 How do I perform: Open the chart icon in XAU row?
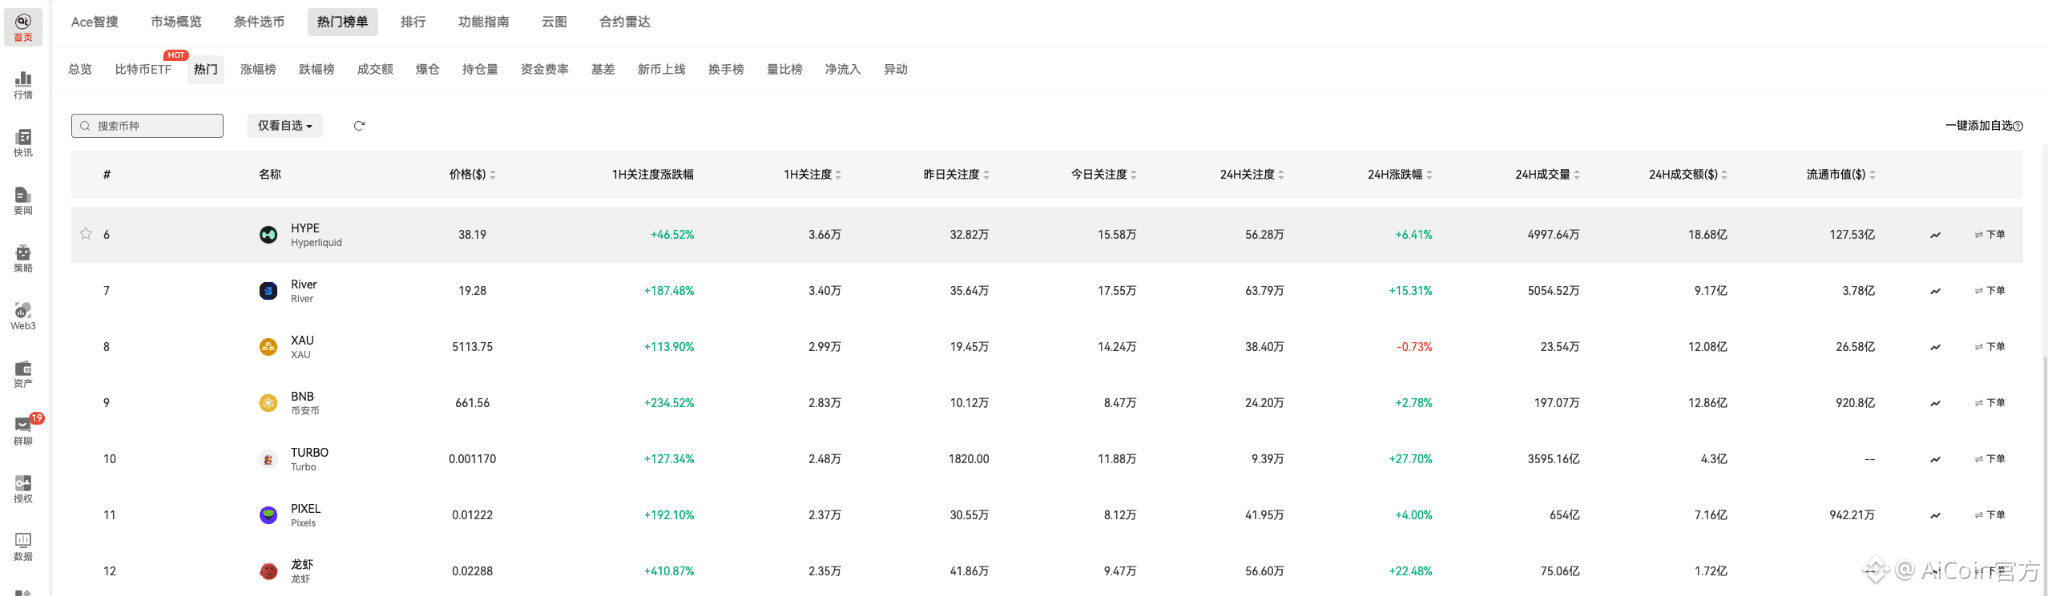tap(1935, 347)
